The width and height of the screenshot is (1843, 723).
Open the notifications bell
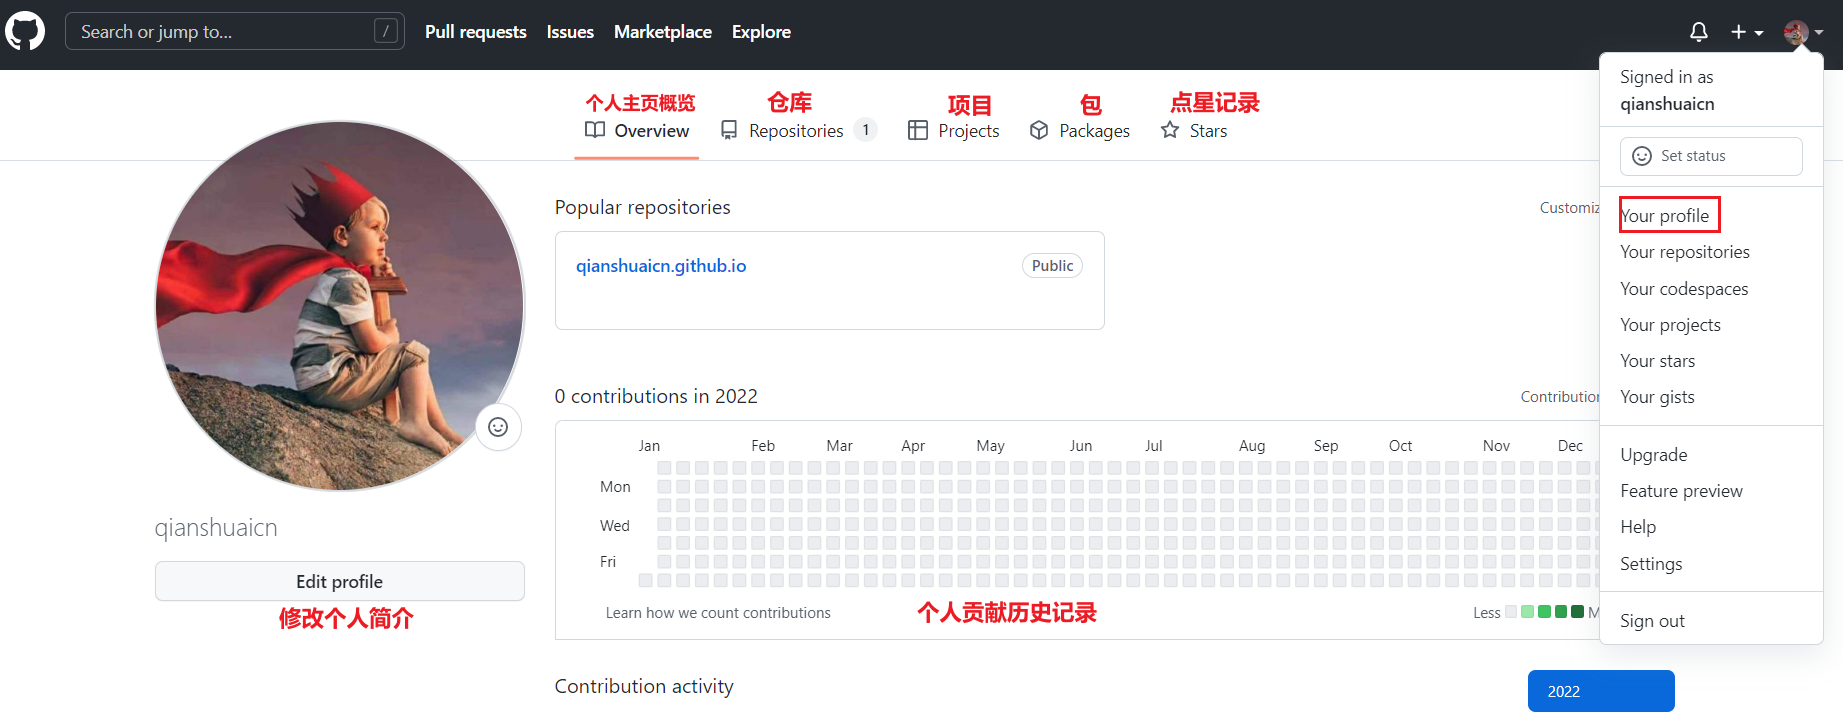click(x=1698, y=32)
